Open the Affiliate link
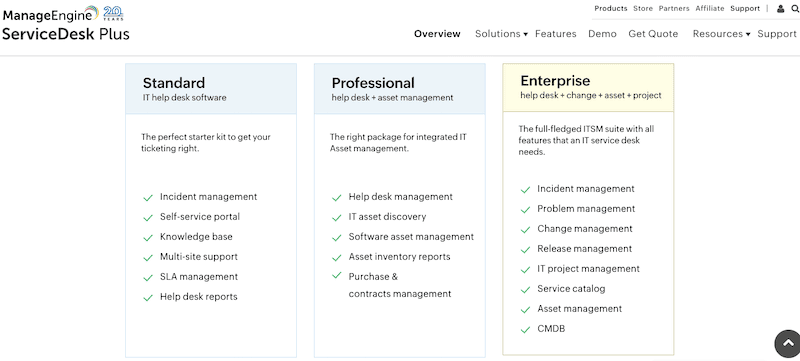 710,8
